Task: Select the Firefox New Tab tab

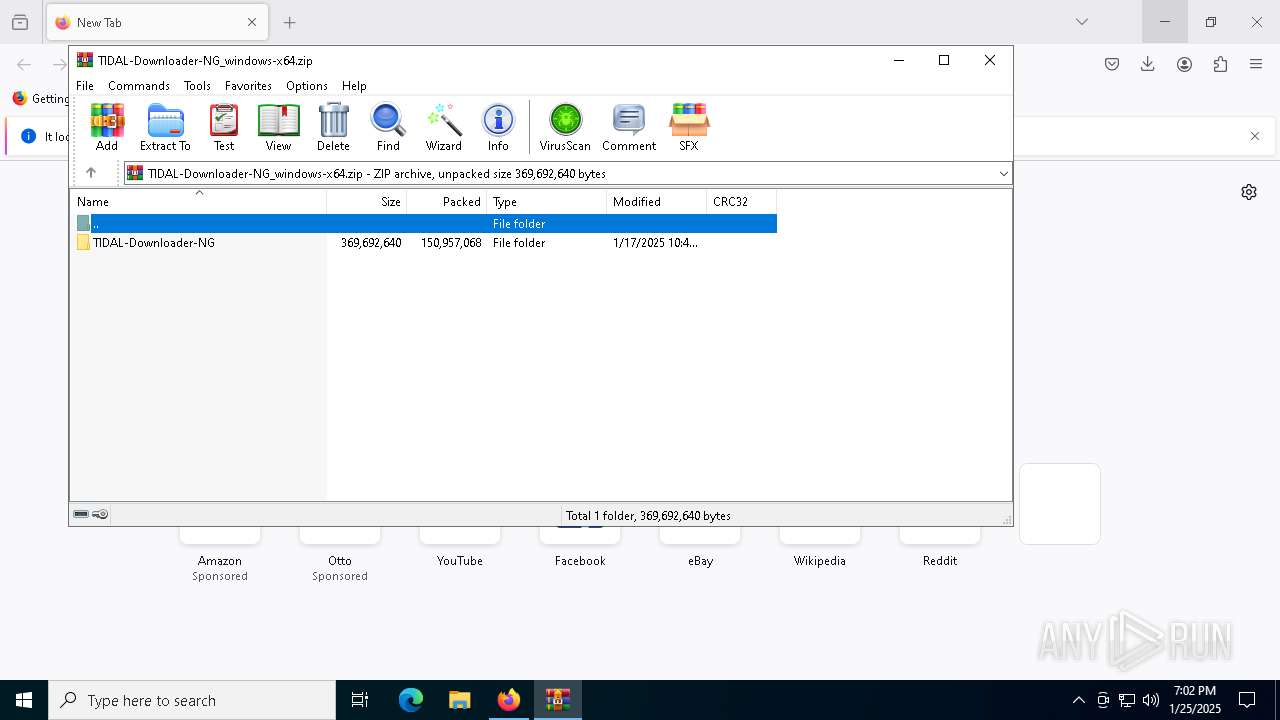Action: pyautogui.click(x=157, y=22)
